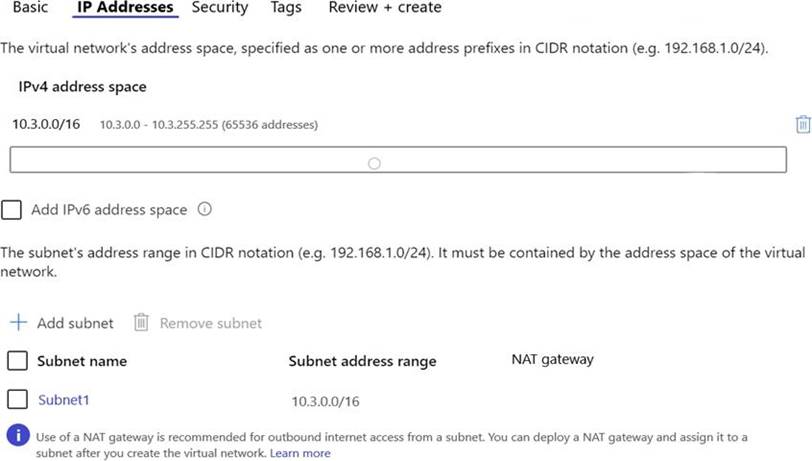The image size is (812, 461).
Task: Click the Subnet address range column header
Action: (x=362, y=361)
